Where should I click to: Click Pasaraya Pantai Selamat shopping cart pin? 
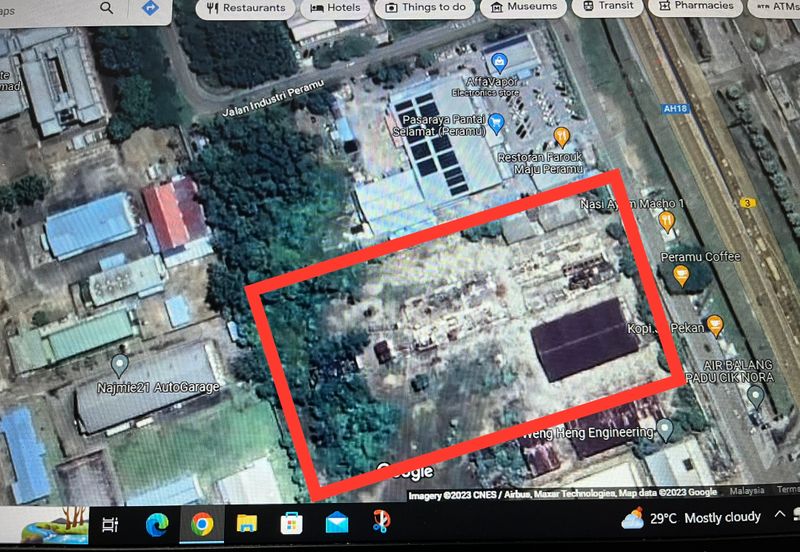pos(496,123)
